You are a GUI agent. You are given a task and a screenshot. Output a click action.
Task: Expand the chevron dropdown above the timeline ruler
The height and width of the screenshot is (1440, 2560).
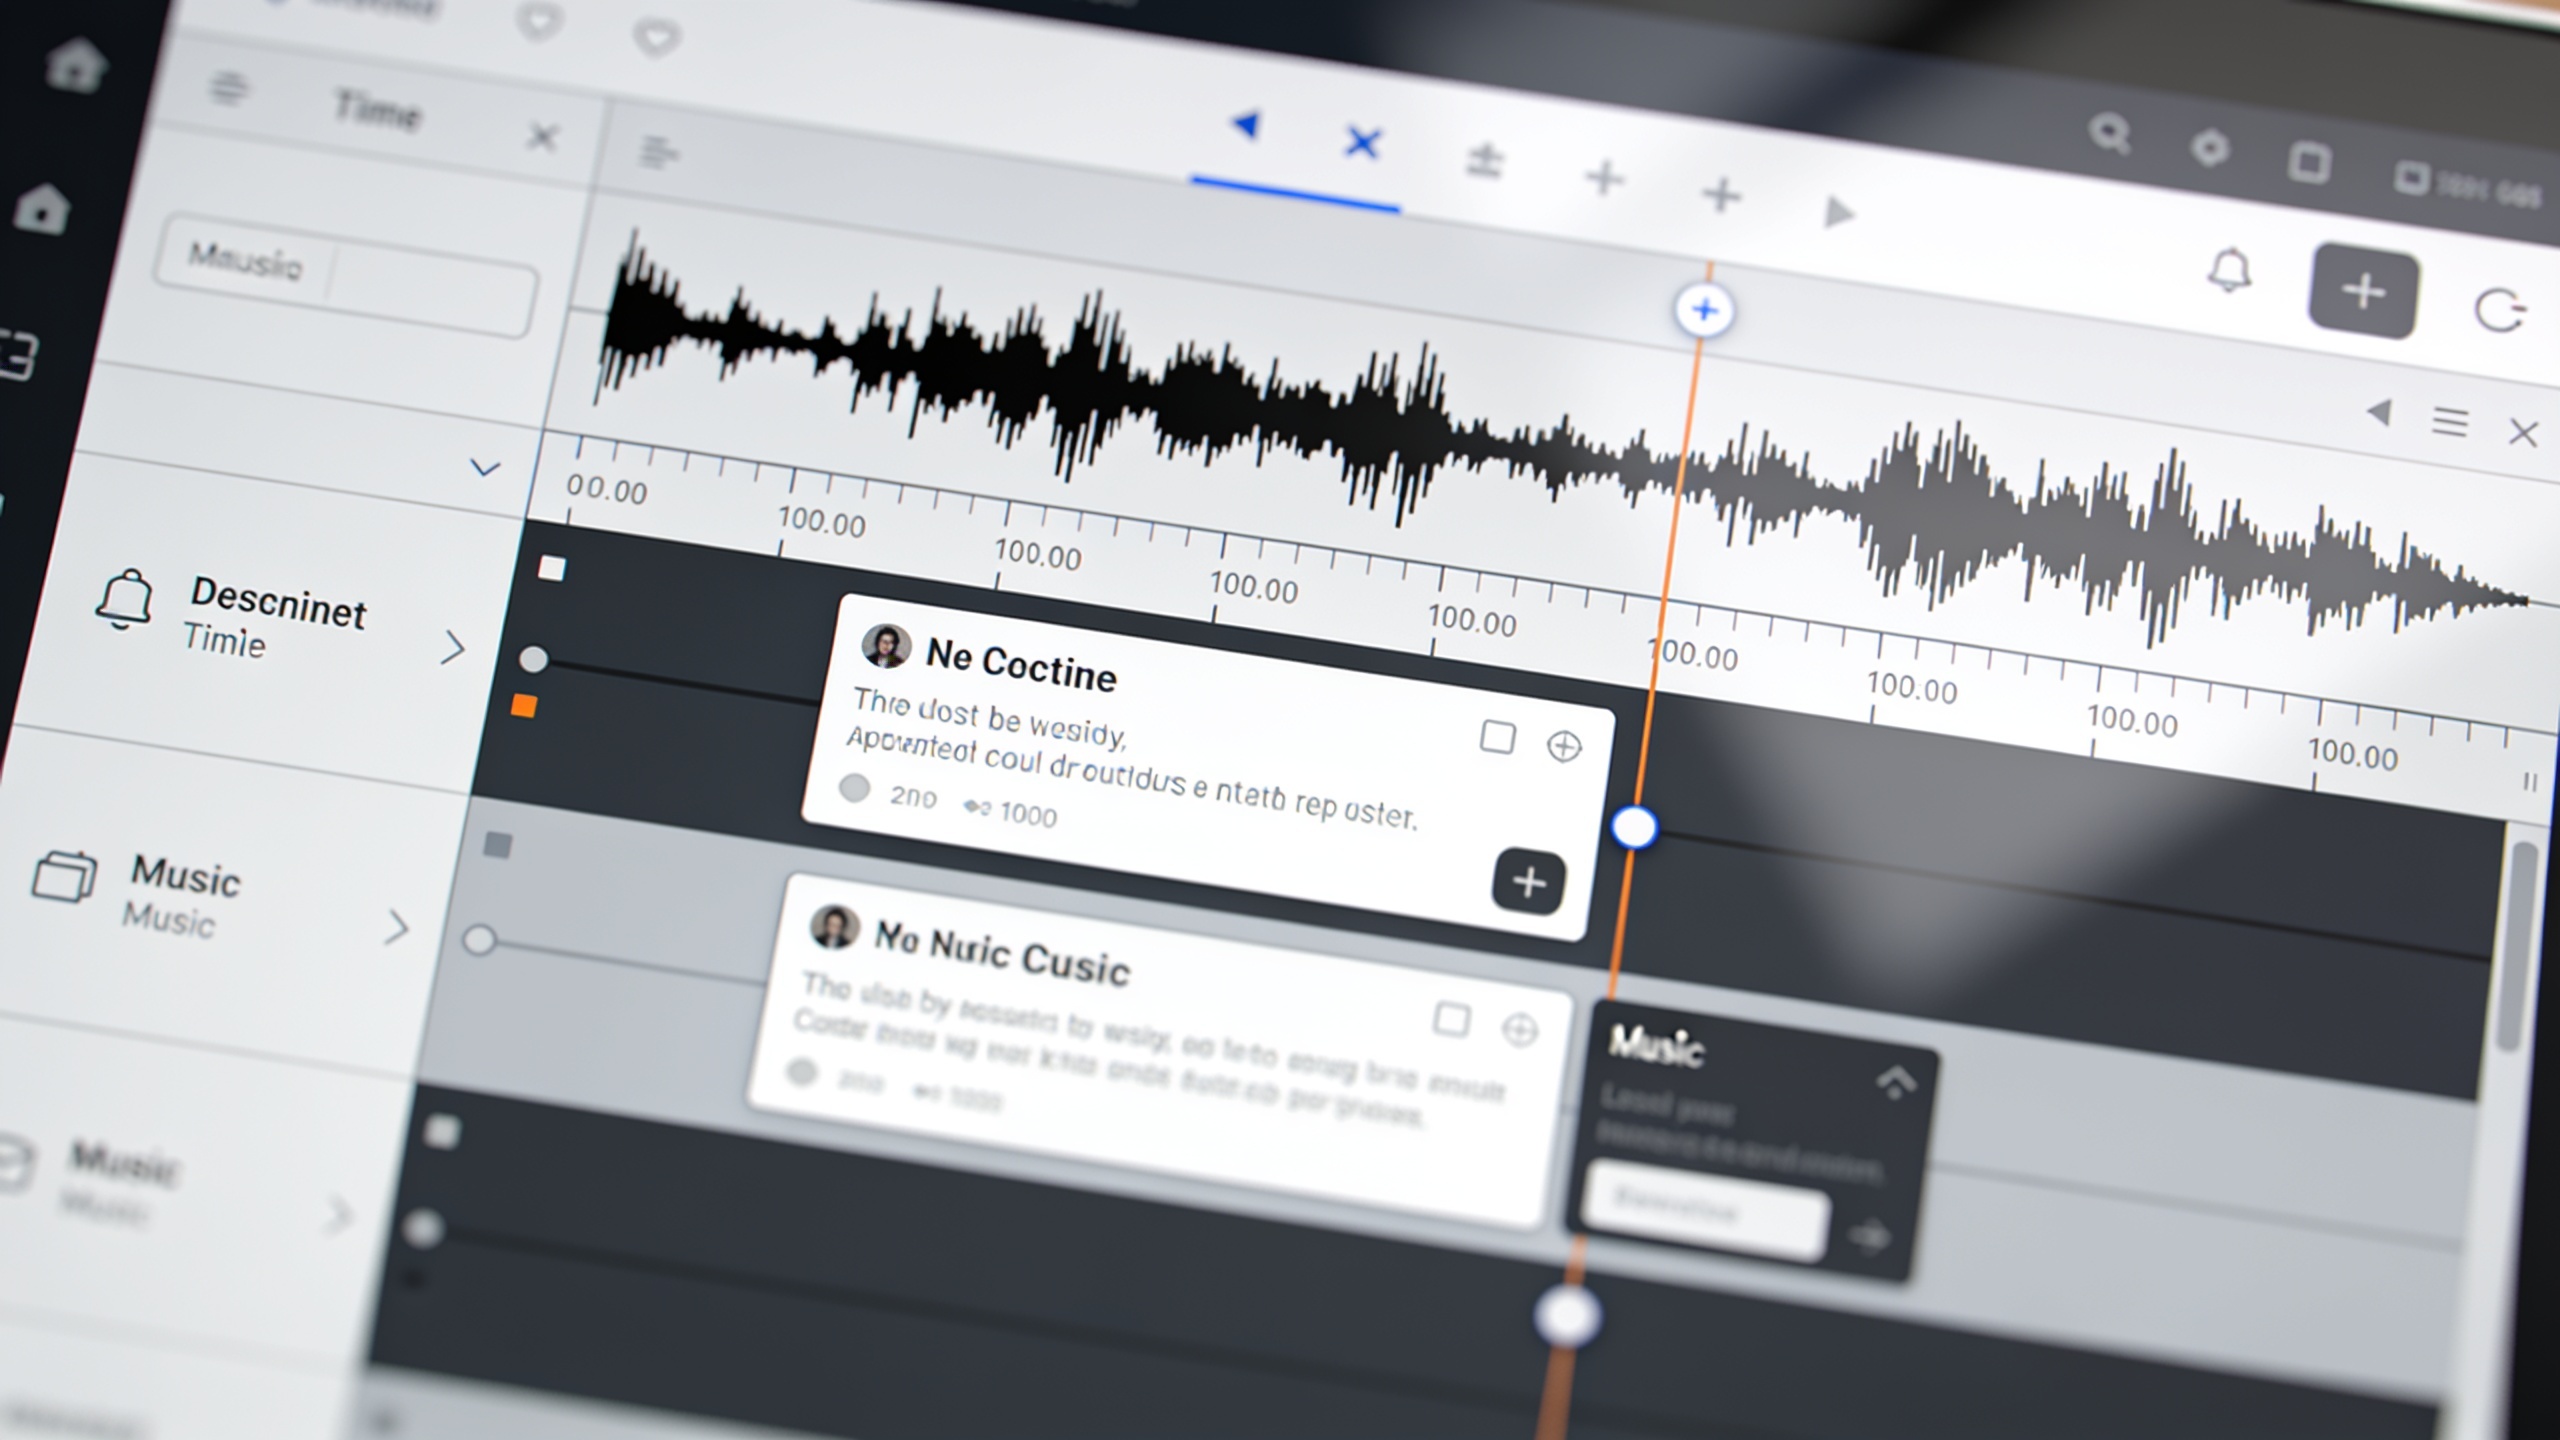(485, 468)
